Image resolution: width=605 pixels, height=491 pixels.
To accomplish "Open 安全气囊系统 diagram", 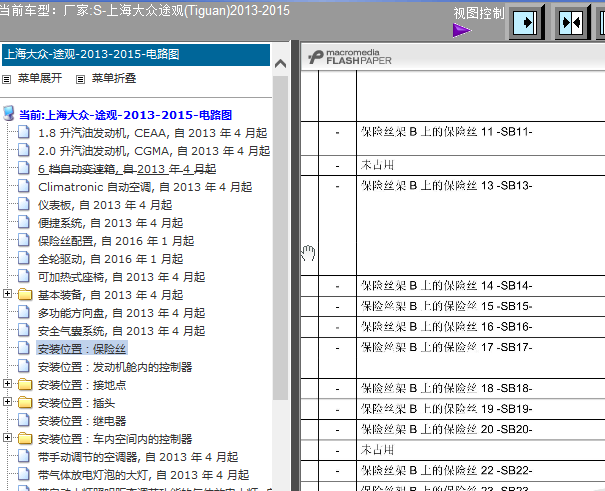I will click(122, 331).
